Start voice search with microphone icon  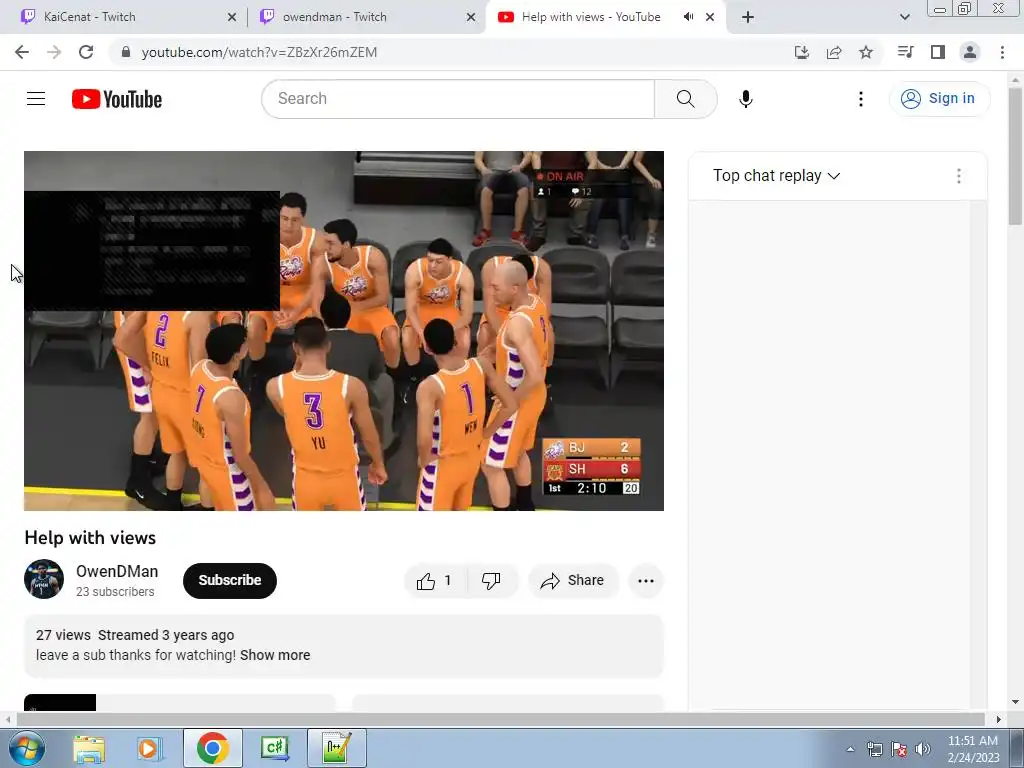pyautogui.click(x=745, y=99)
